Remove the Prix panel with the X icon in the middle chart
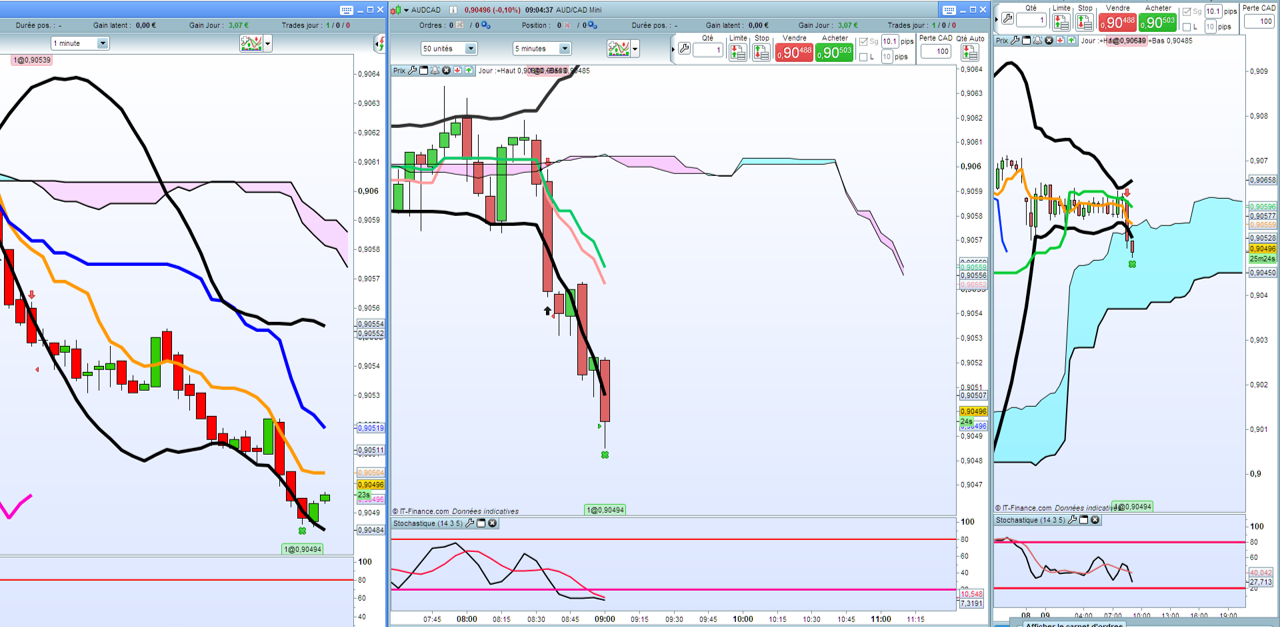 coord(446,71)
